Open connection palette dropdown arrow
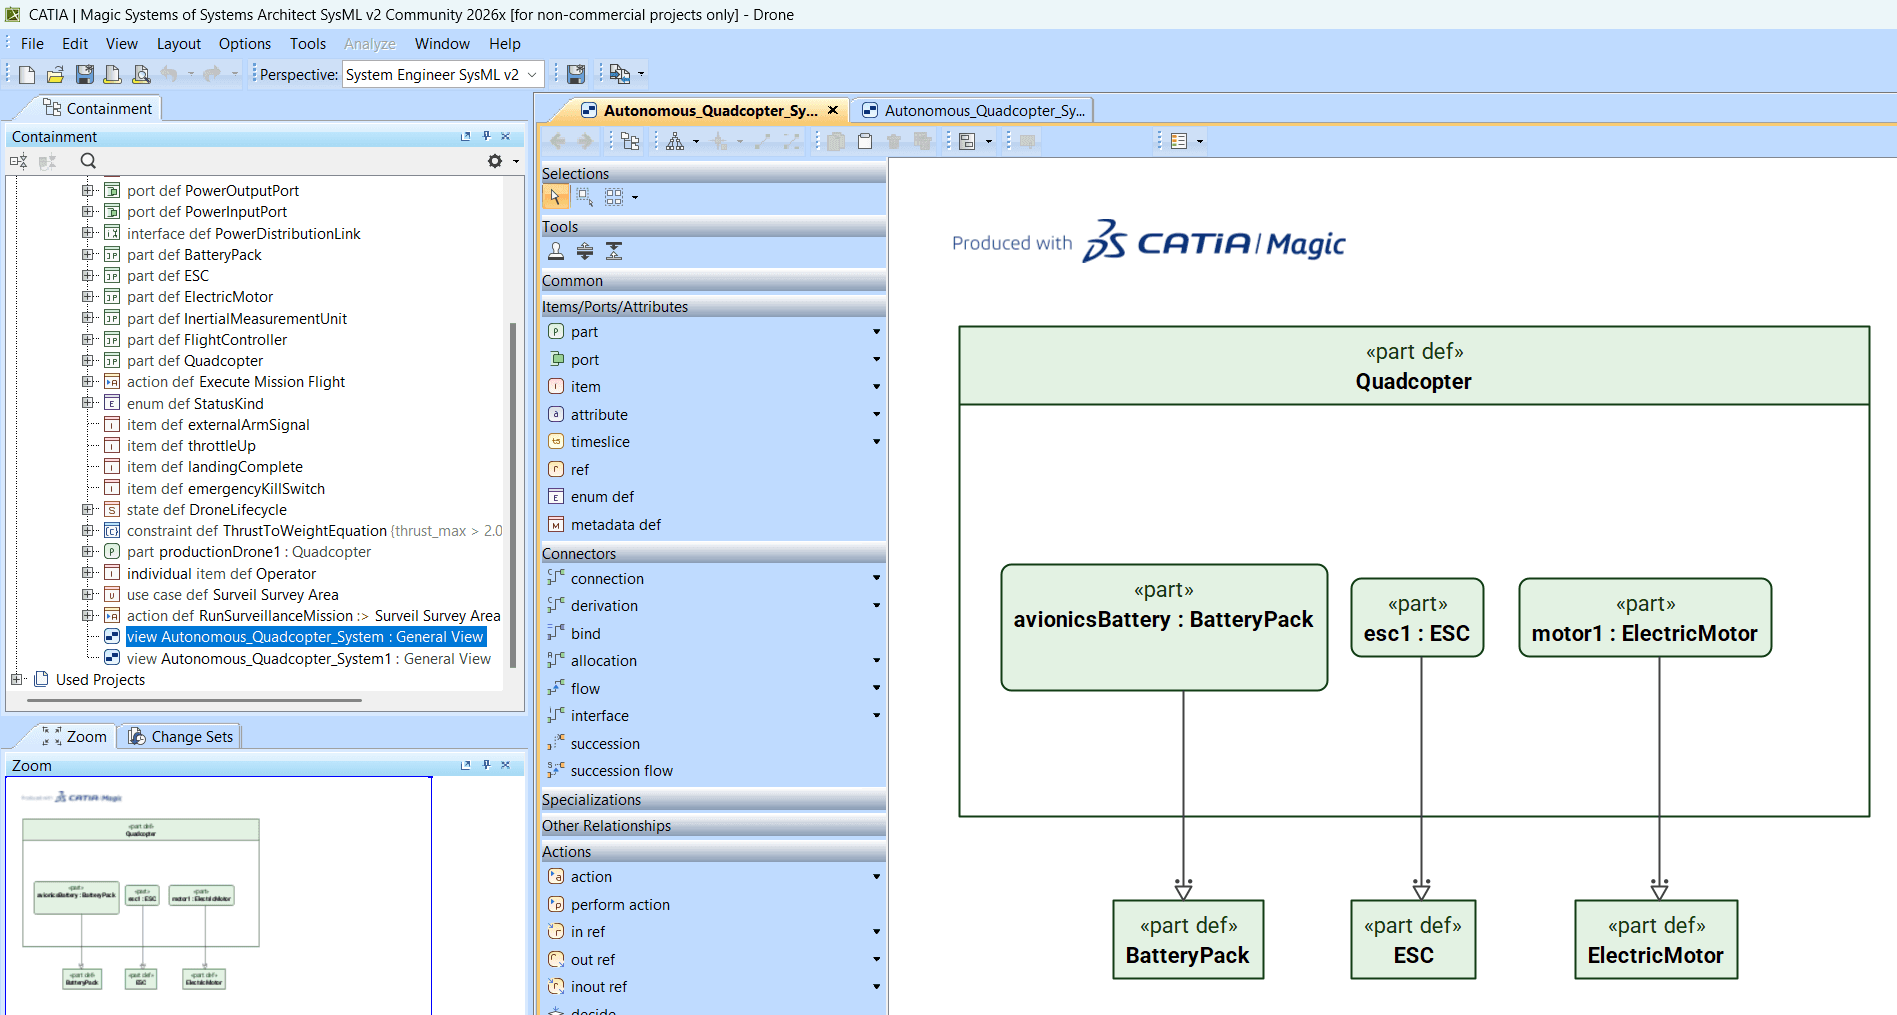Image resolution: width=1897 pixels, height=1015 pixels. [x=877, y=579]
